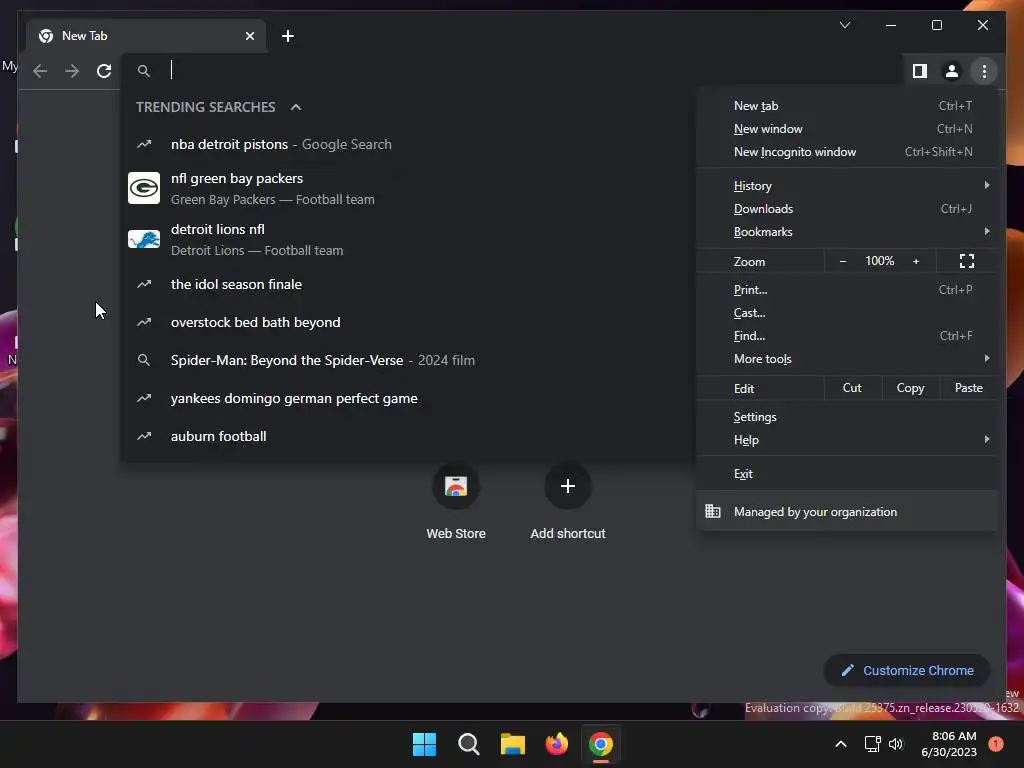Choose New window from Chrome menu
Viewport: 1024px width, 768px height.
[x=847, y=129]
